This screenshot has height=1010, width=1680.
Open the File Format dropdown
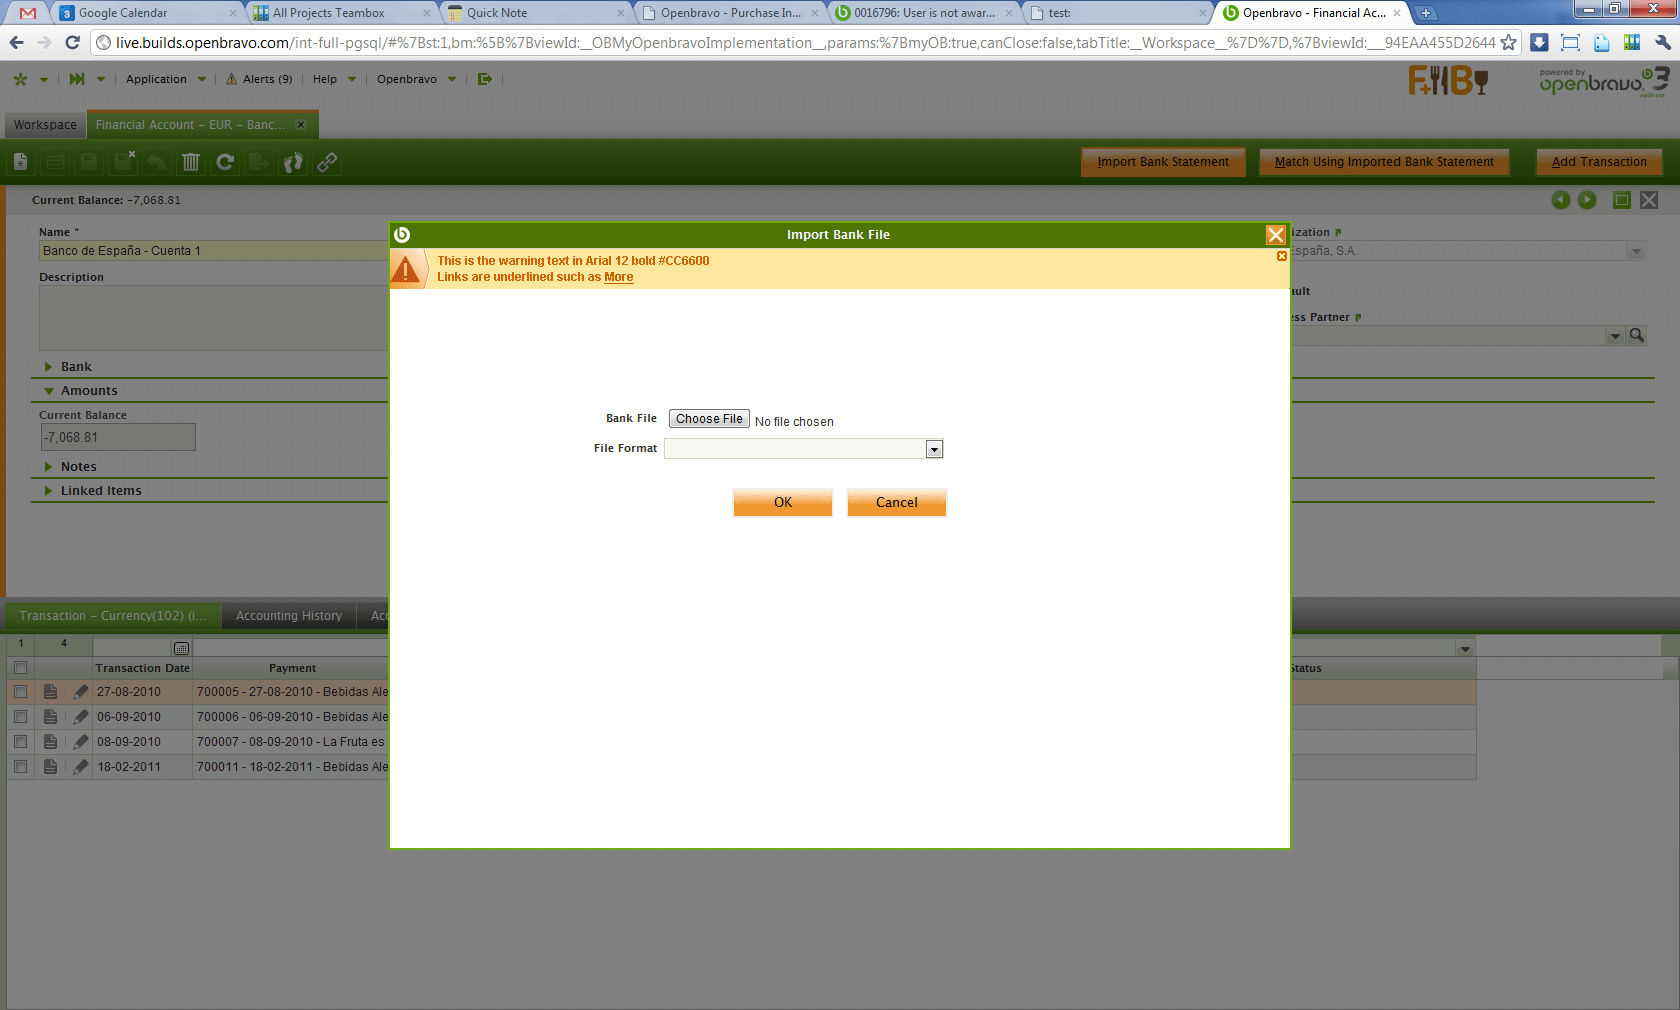tap(934, 449)
